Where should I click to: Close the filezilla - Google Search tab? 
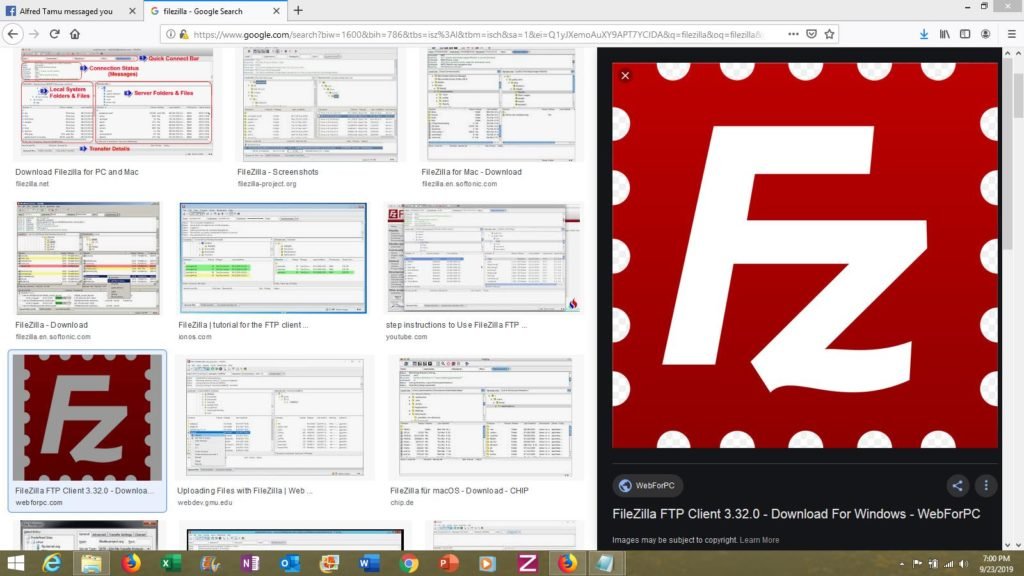tap(276, 11)
